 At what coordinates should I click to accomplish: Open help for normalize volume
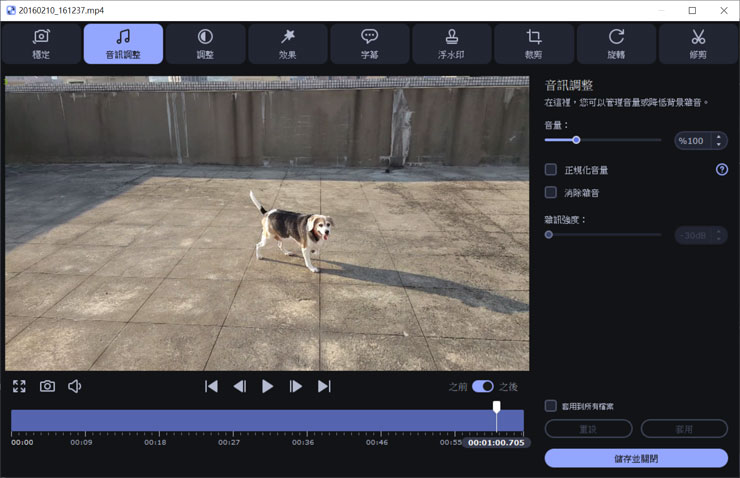[722, 169]
